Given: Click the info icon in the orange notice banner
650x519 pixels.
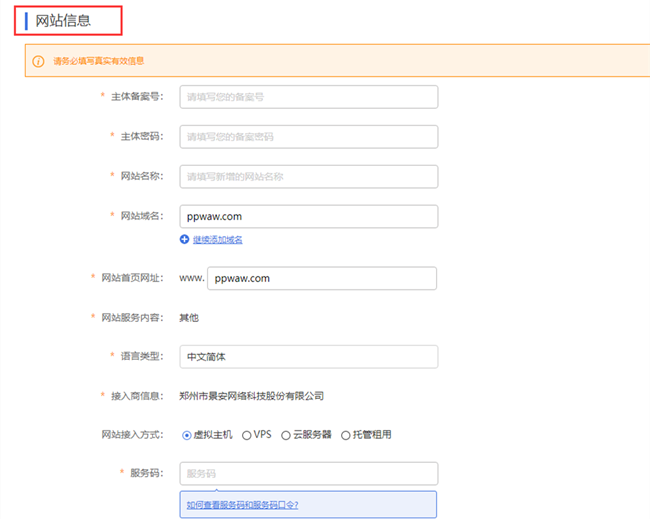Looking at the screenshot, I should pos(38,61).
